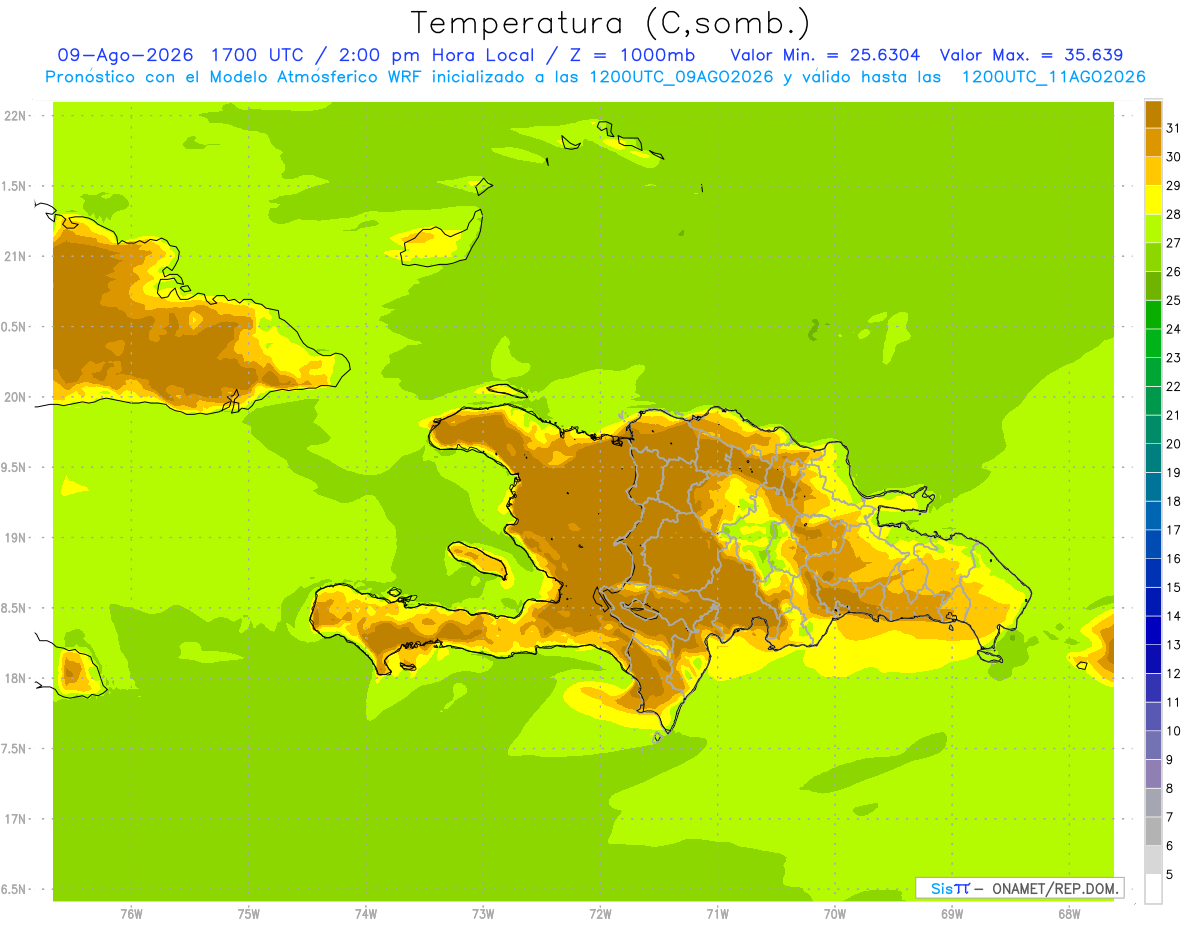Viewport: 1200px width, 927px height.
Task: Click the '20N' latitude axis label
Action: (15, 397)
